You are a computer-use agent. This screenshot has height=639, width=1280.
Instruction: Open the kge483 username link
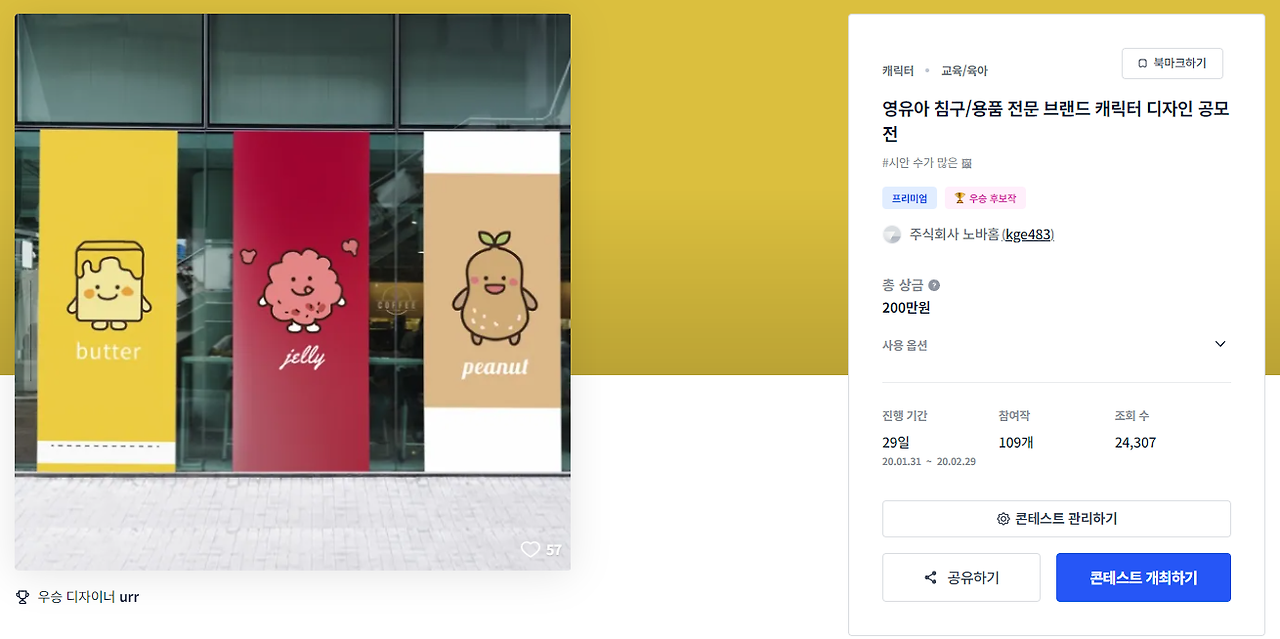pyautogui.click(x=1028, y=235)
